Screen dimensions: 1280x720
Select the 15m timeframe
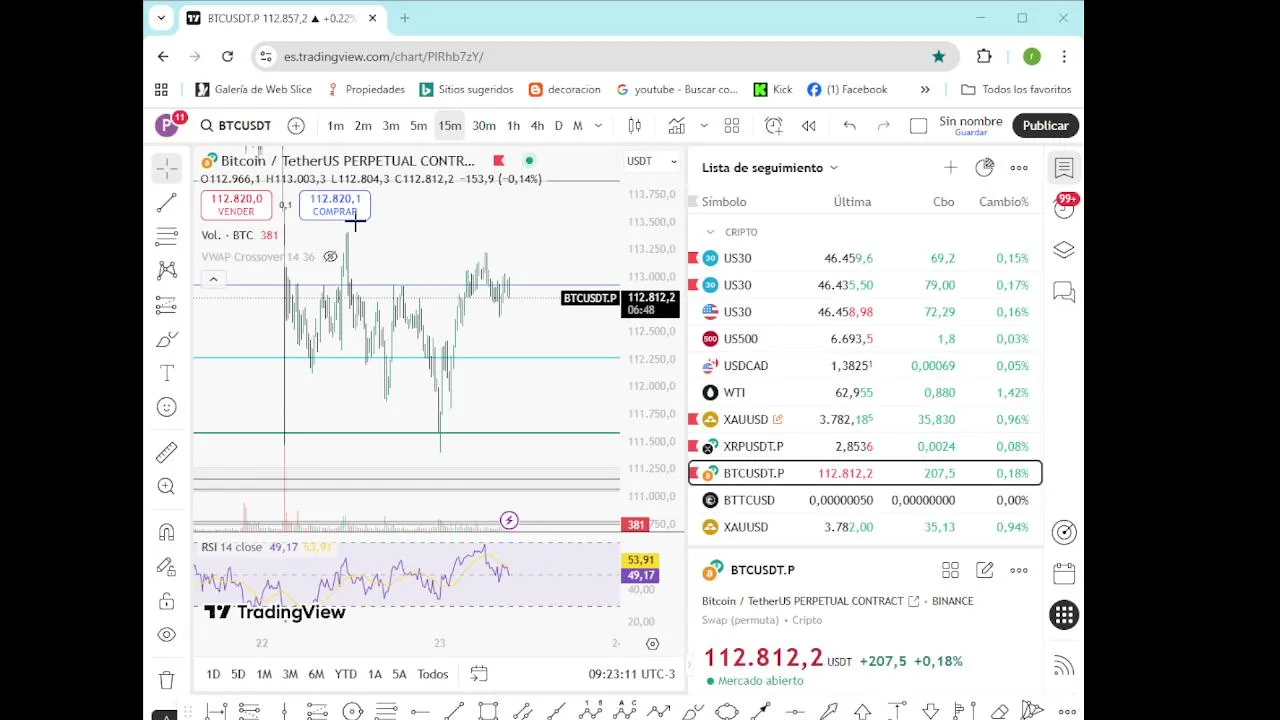click(x=449, y=125)
